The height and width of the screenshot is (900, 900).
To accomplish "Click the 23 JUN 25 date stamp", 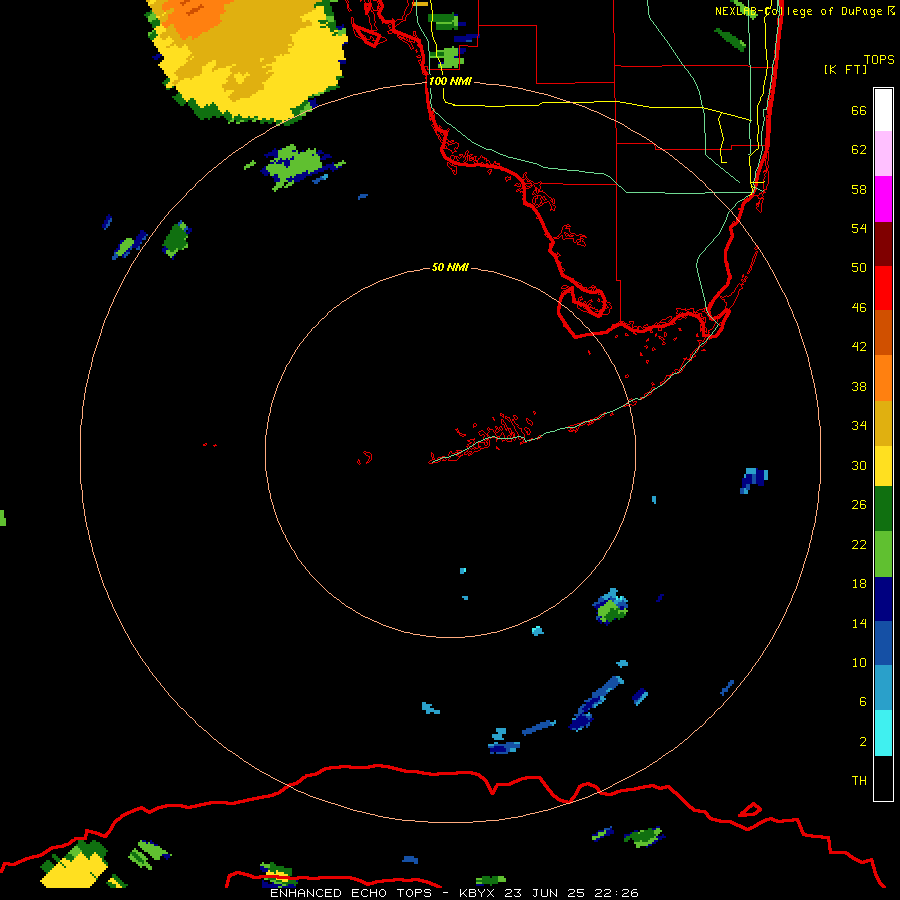I will [545, 893].
